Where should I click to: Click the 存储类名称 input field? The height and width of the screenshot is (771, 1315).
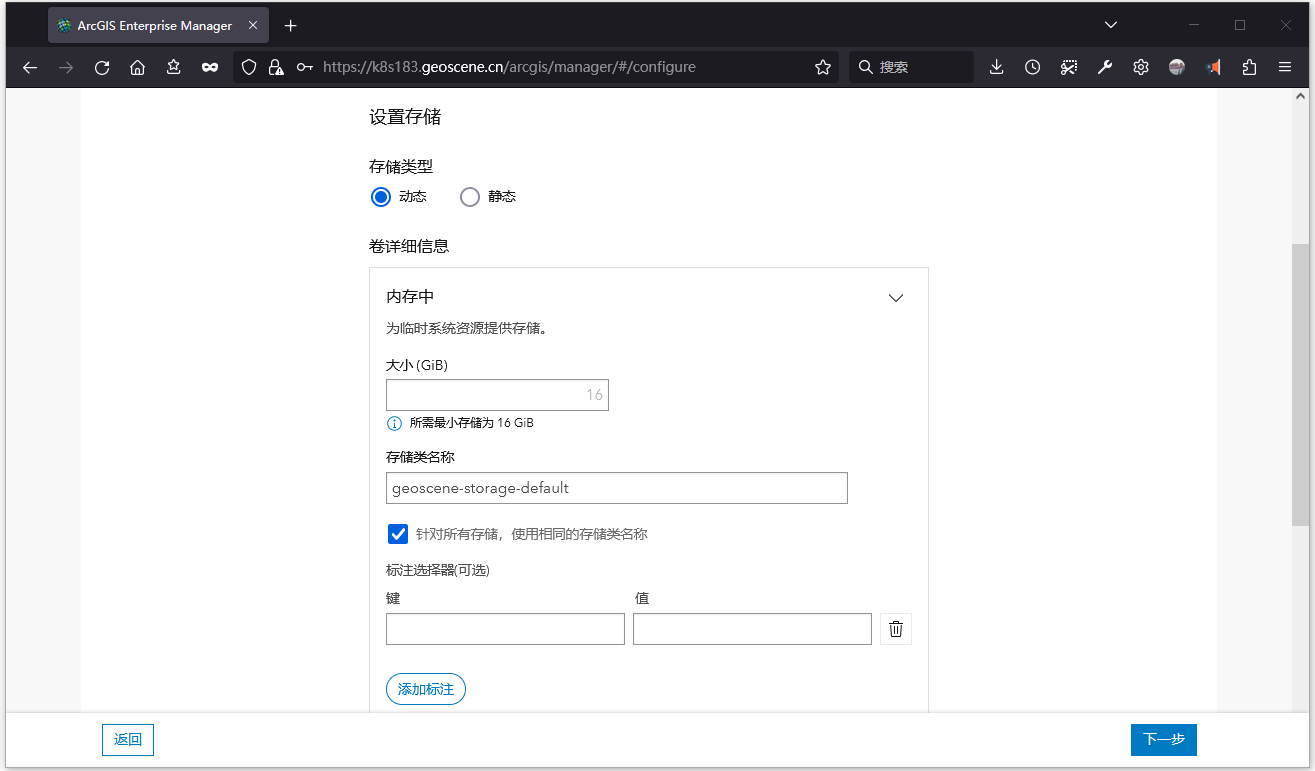click(617, 488)
